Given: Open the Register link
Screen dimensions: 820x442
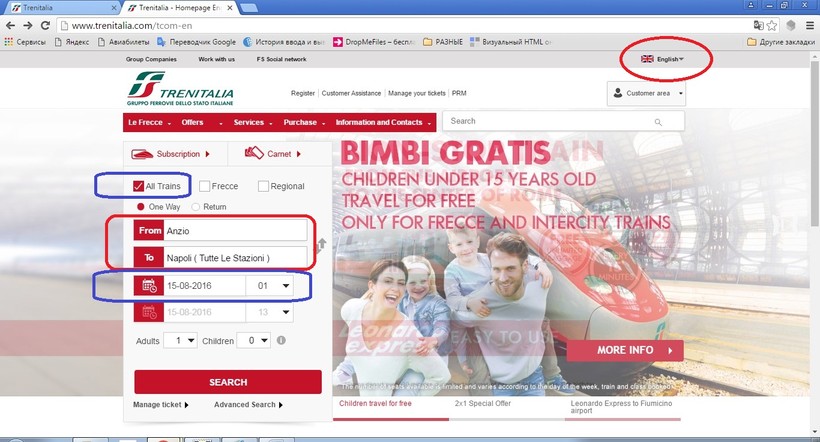Looking at the screenshot, I should coord(303,93).
